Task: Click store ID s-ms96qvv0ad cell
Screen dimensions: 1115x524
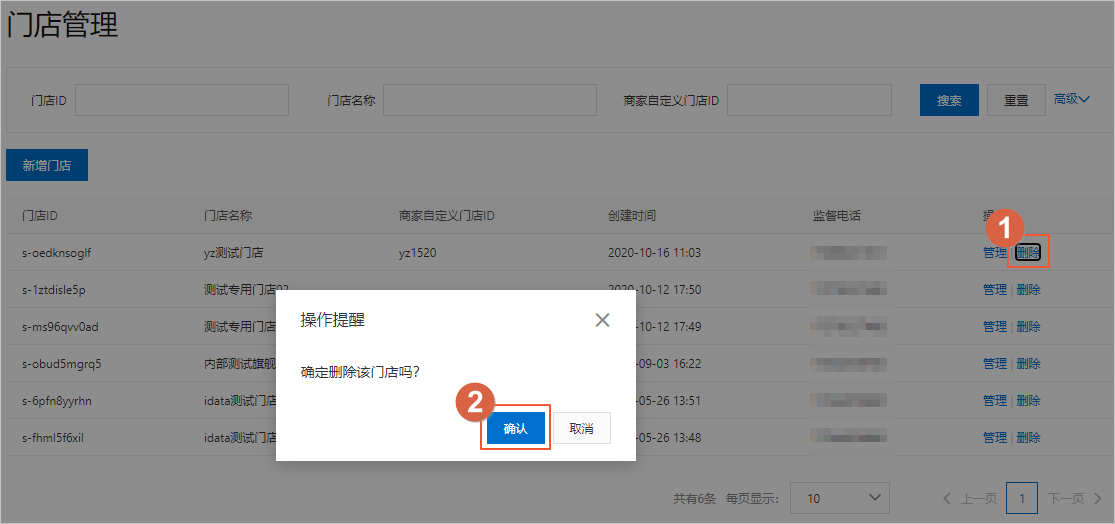Action: (x=60, y=326)
